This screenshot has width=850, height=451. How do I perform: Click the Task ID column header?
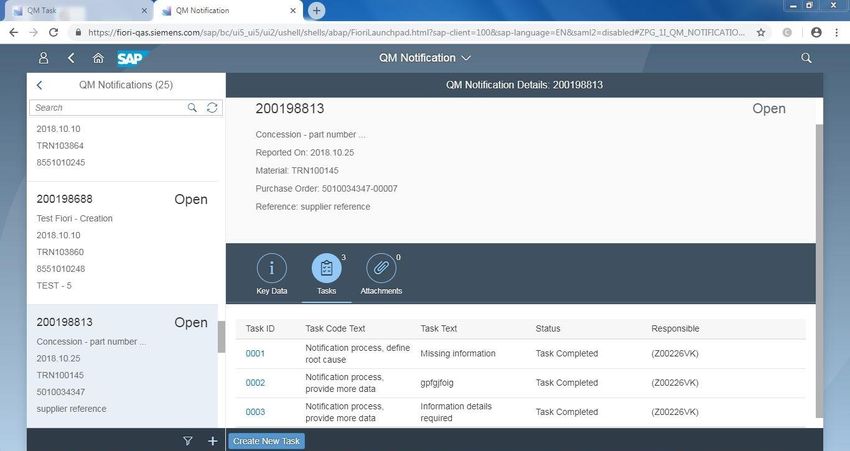(260, 328)
